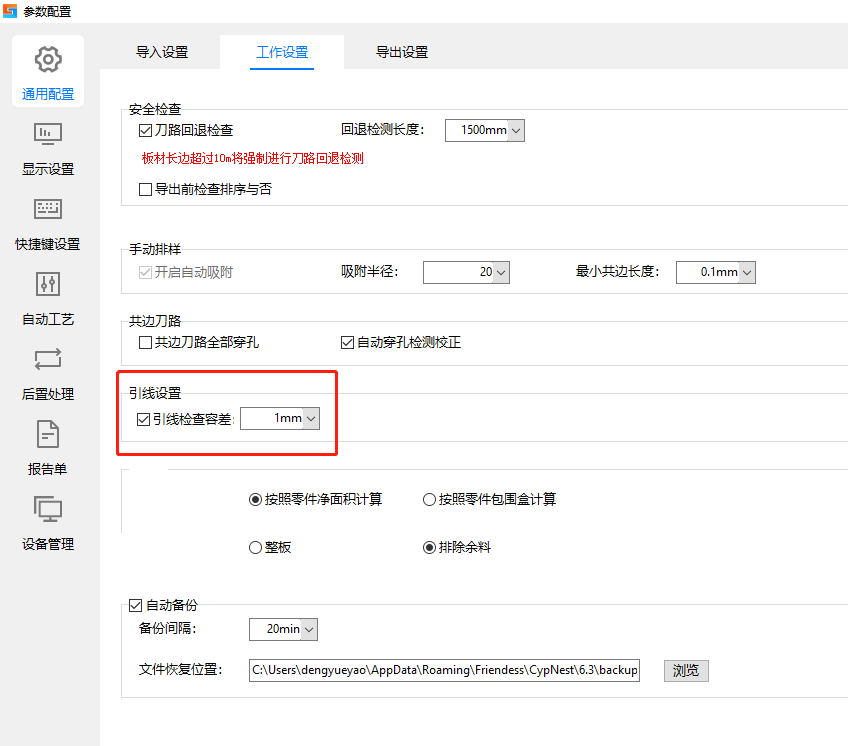Viewport: 848px width, 746px height.
Task: Expand 回退检测长度 1500mm dropdown
Action: 516,130
